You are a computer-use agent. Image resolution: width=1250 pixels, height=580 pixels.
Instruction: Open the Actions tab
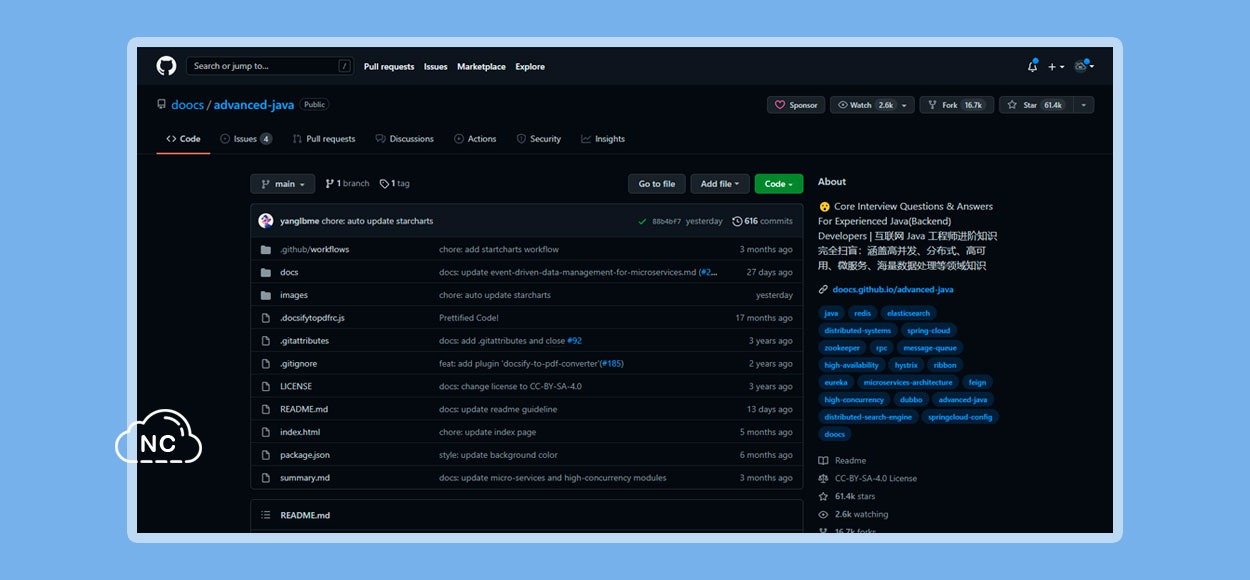coord(475,139)
